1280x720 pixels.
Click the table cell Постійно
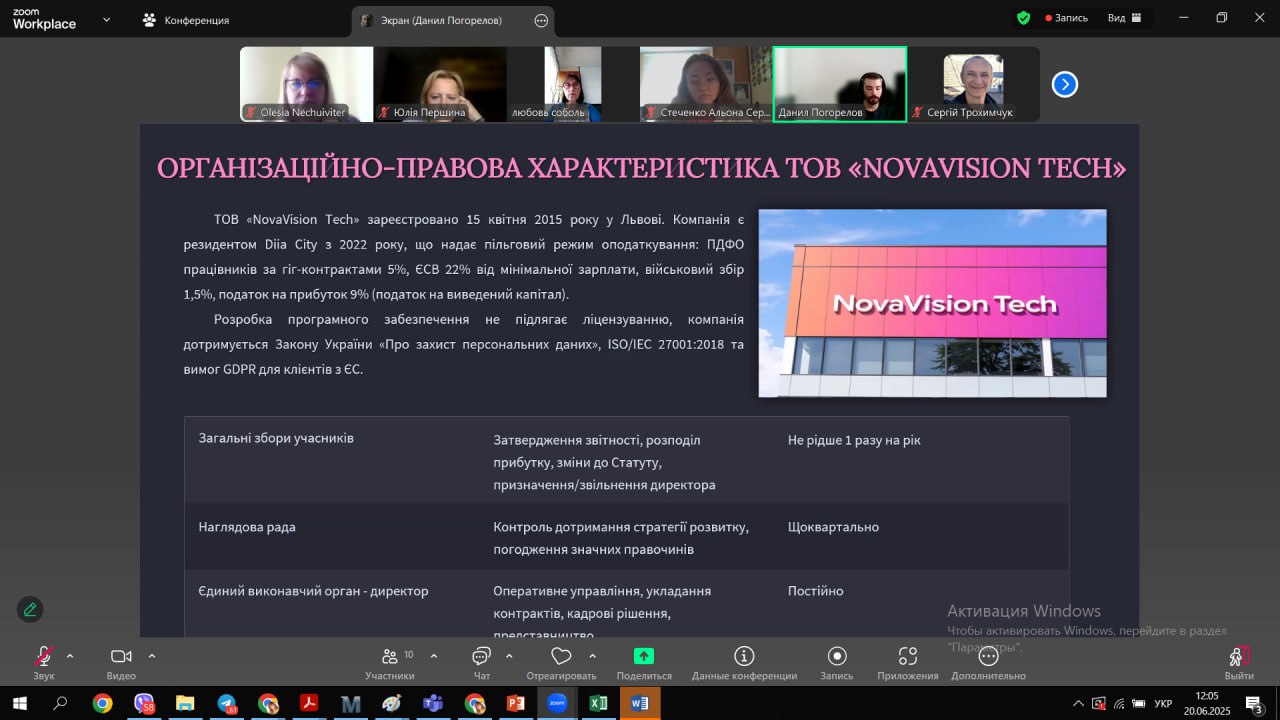tap(815, 591)
